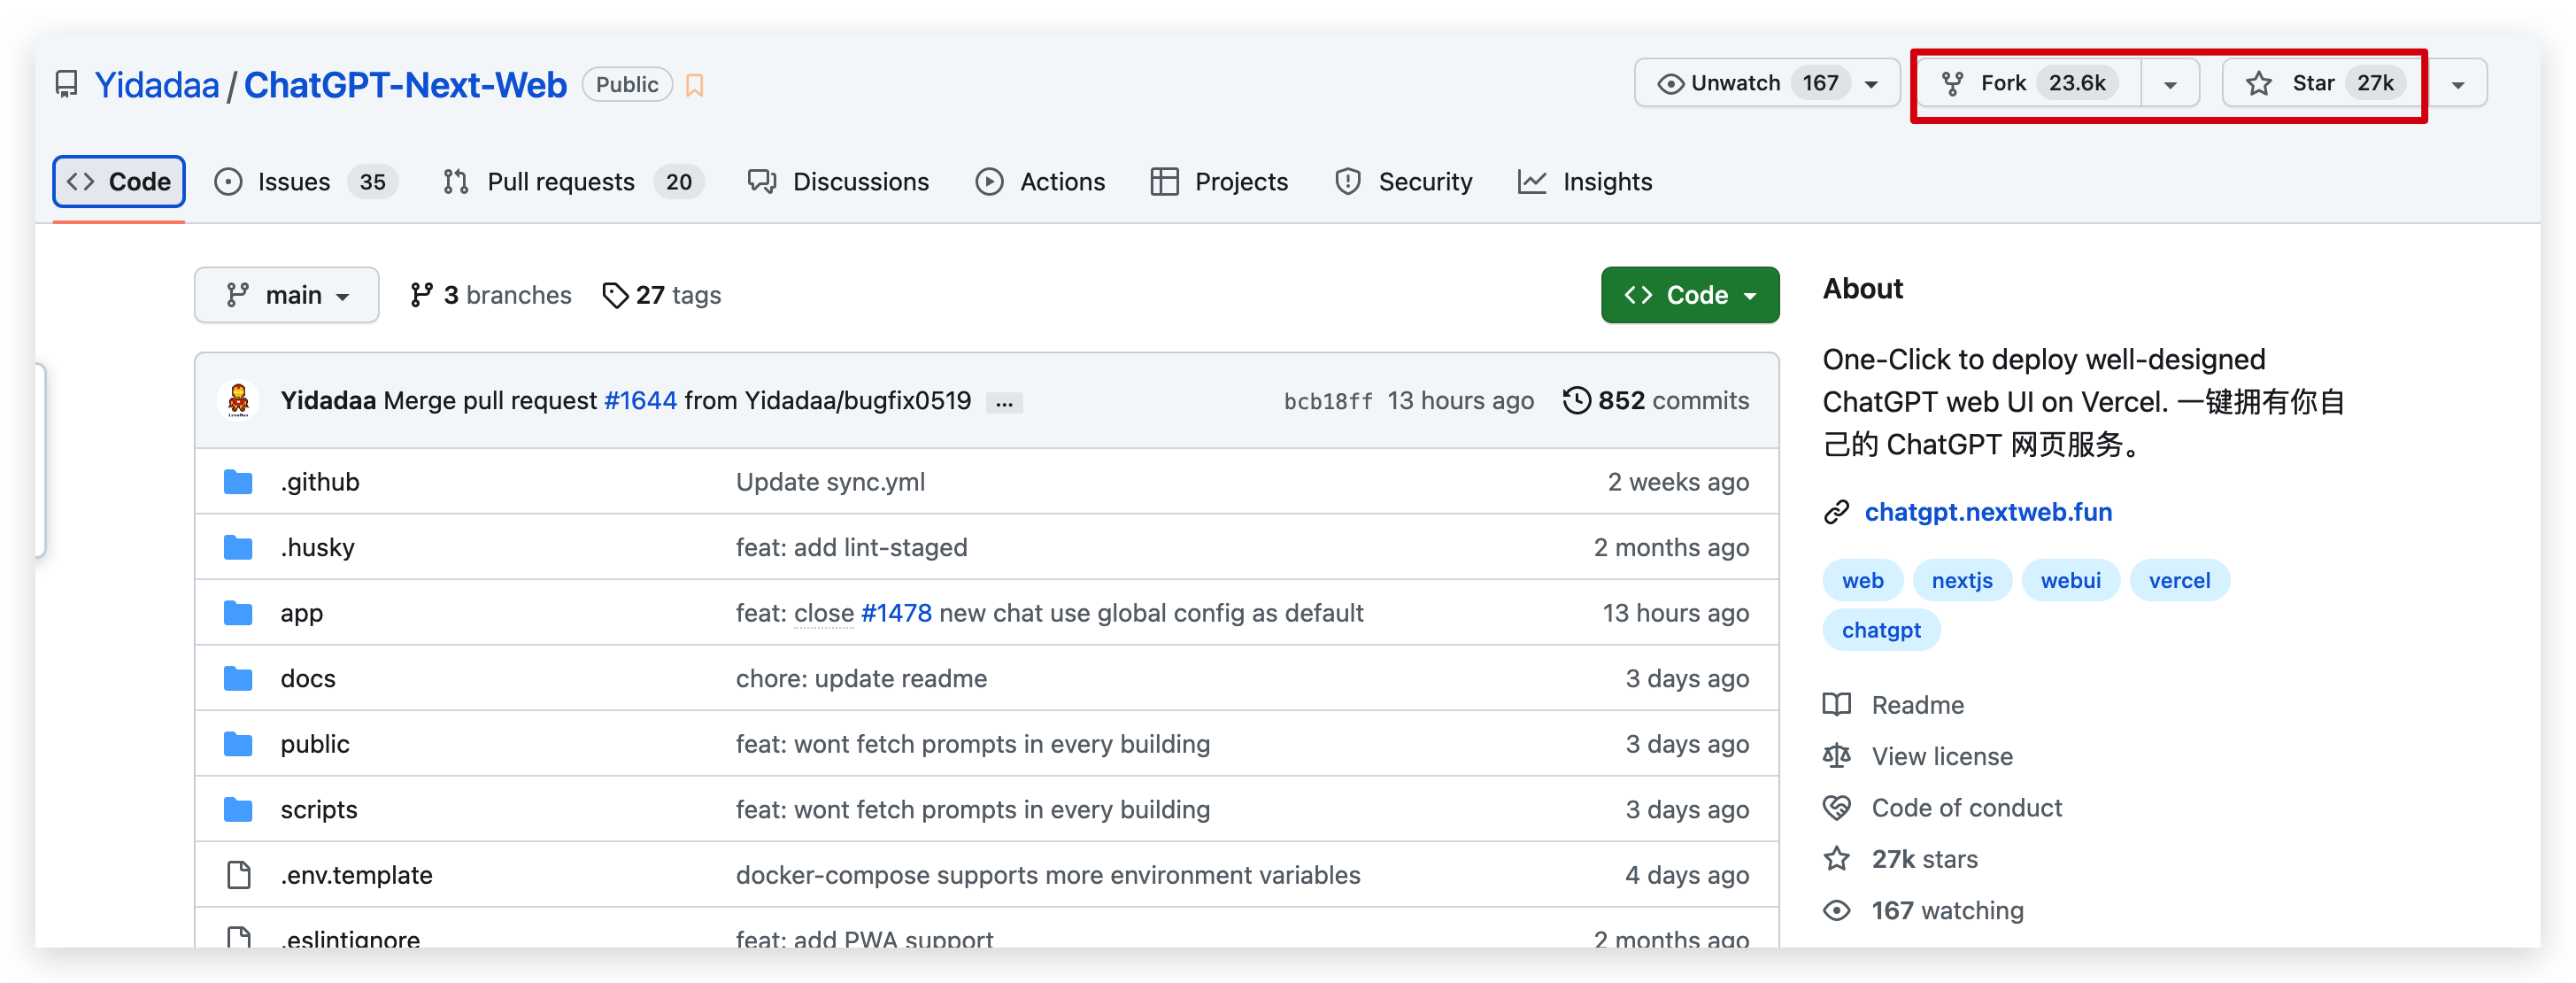Screen dimensions: 2576x983
Task: Click the orange bookmark icon next to Public
Action: pyautogui.click(x=695, y=85)
